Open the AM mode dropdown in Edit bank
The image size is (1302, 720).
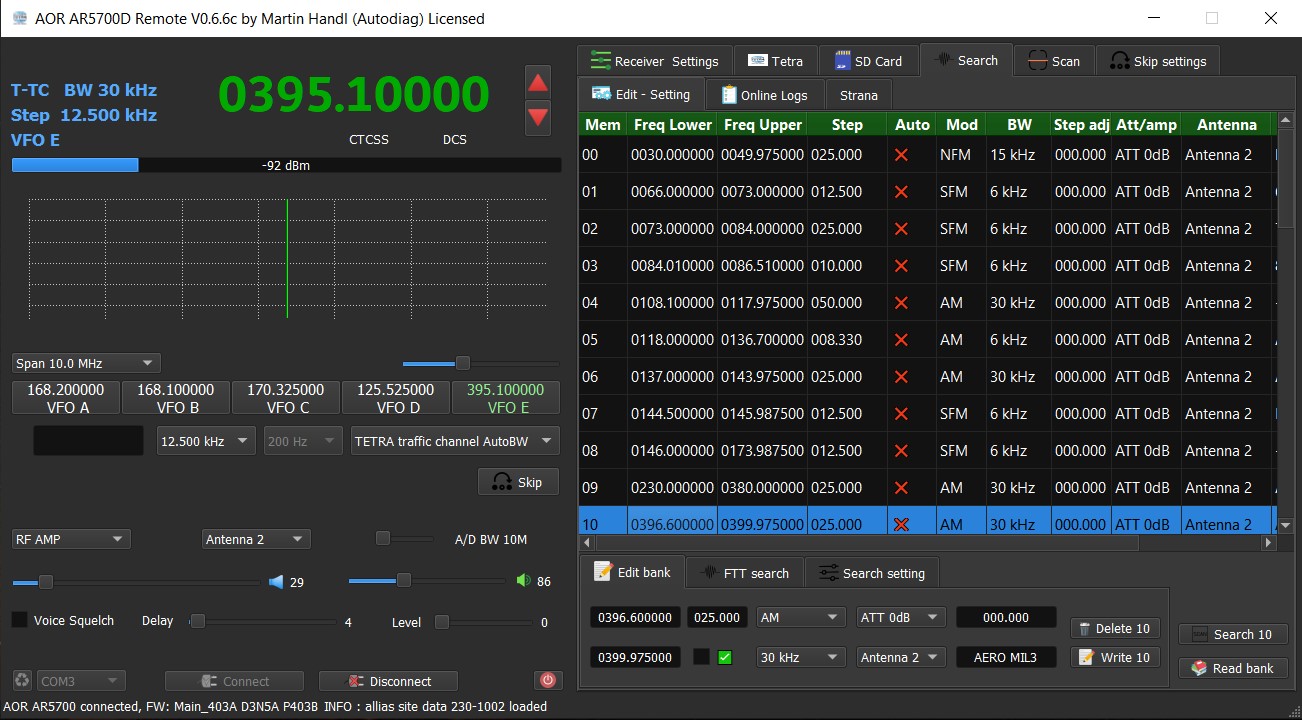click(801, 618)
